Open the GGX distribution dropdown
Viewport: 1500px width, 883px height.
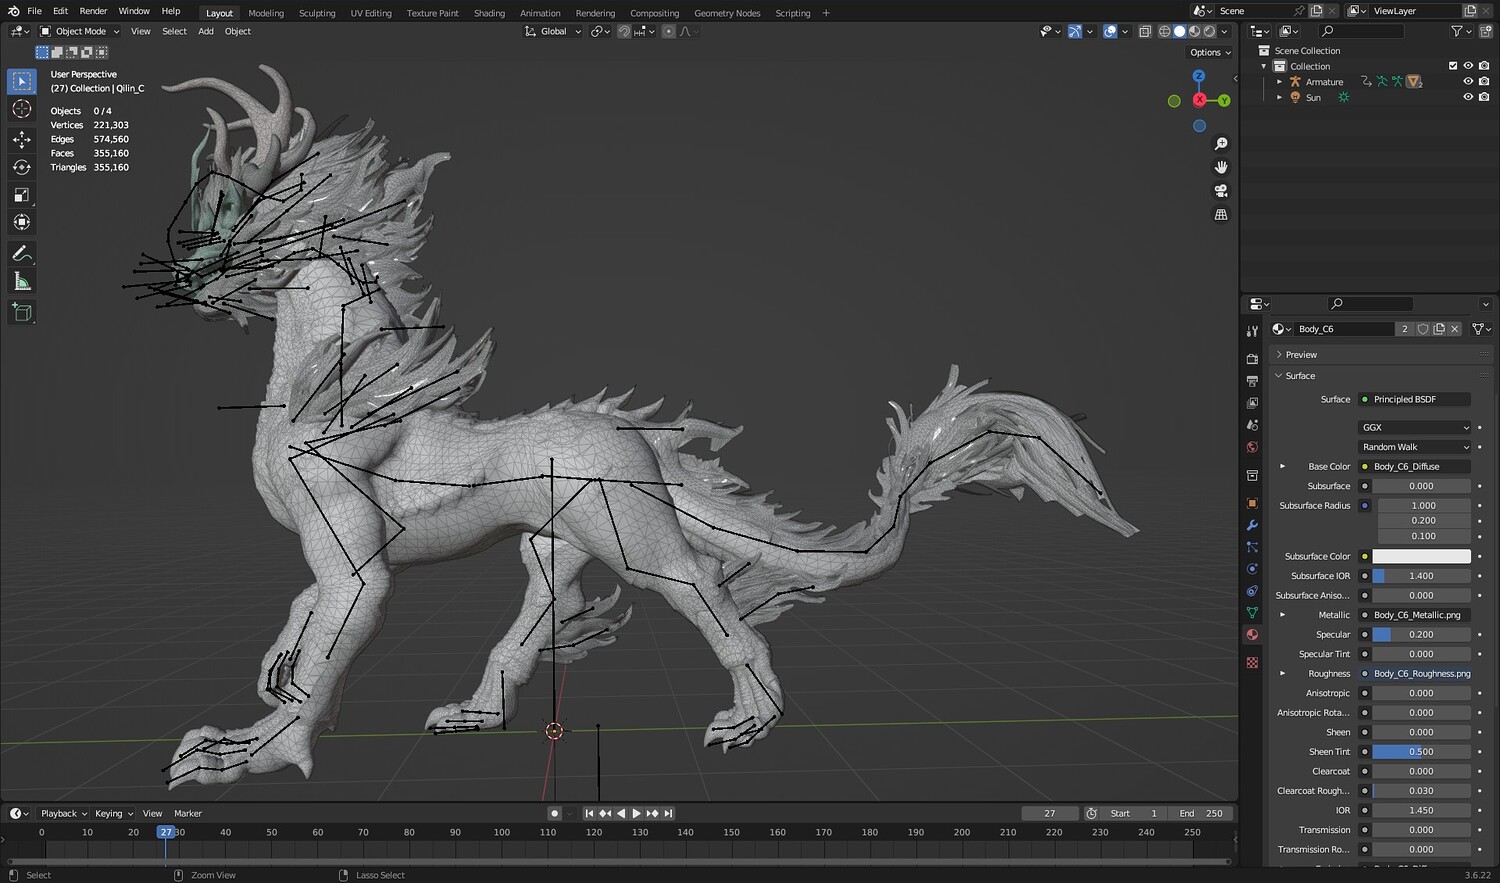coord(1415,427)
